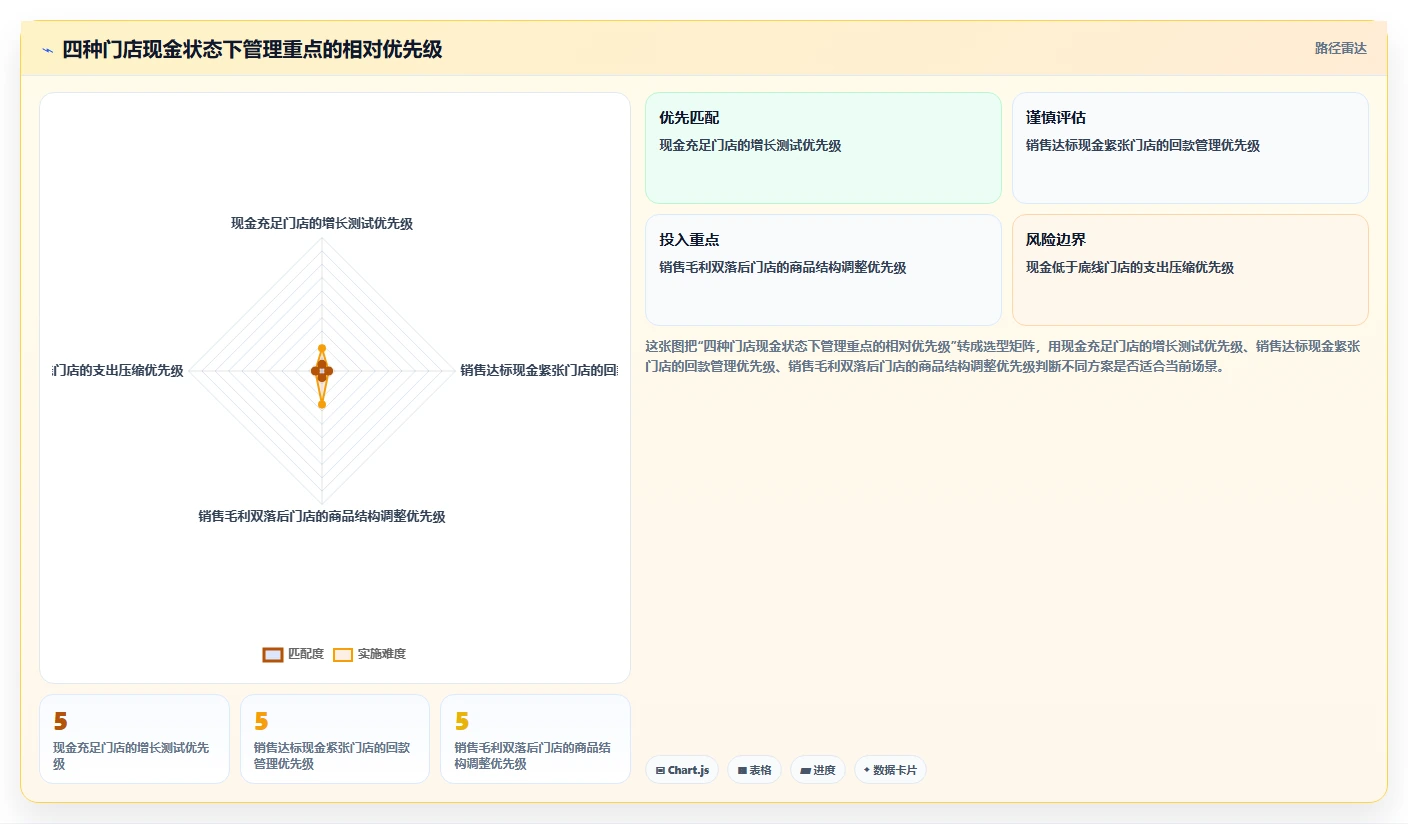
Task: Select the 进度 tag
Action: pos(818,770)
